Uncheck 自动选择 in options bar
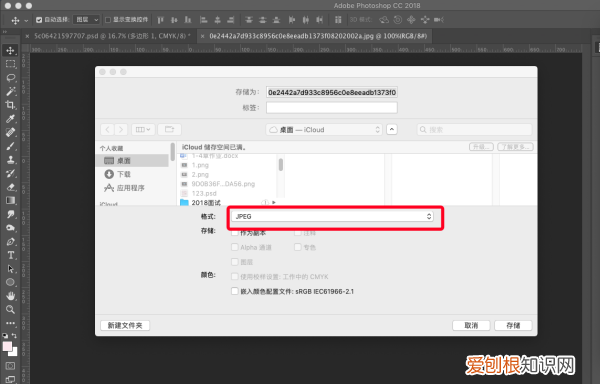 39,20
